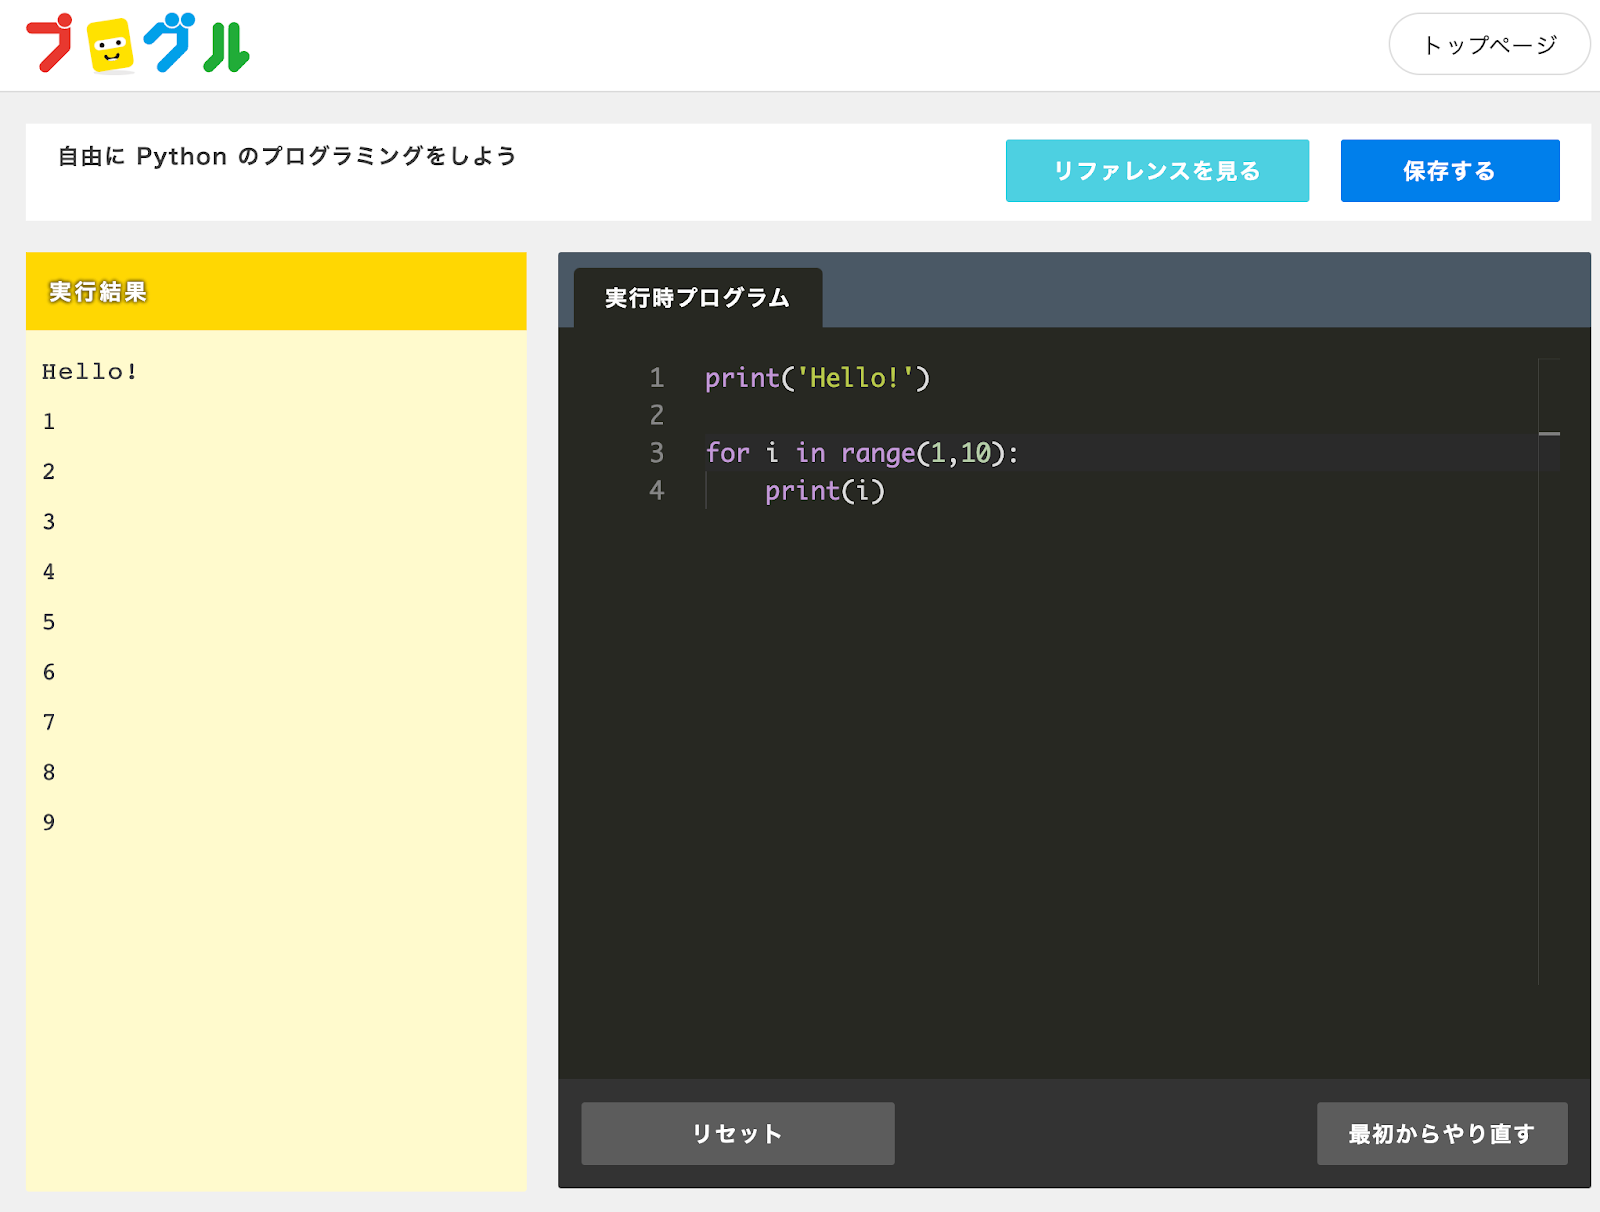Click line number 1 in the gutter

click(656, 378)
